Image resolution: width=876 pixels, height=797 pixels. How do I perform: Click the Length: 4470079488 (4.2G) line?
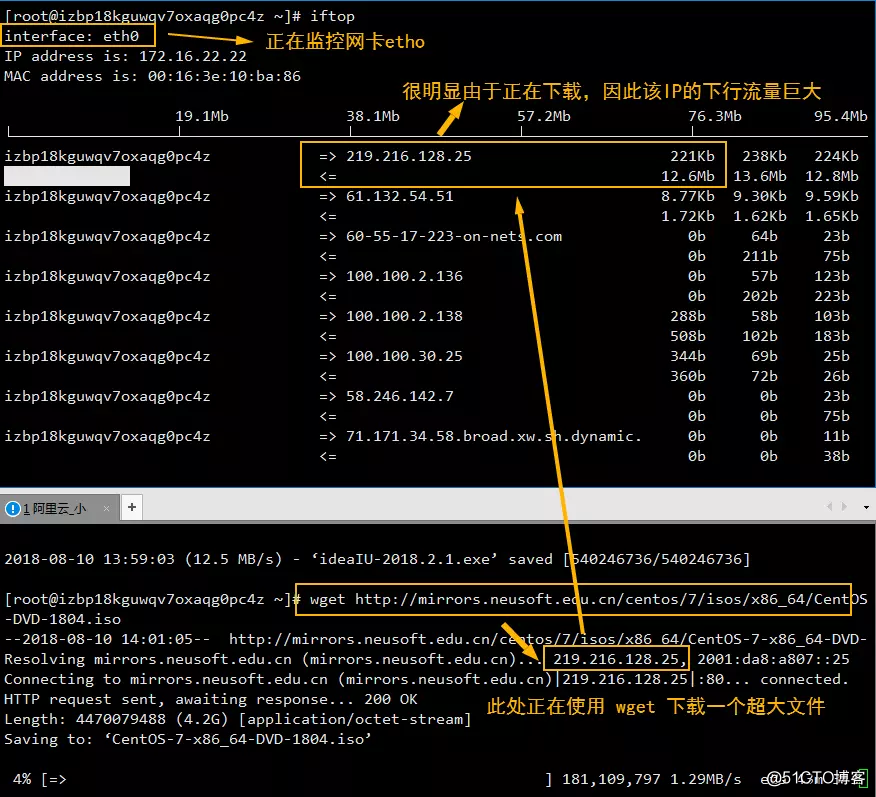237,719
